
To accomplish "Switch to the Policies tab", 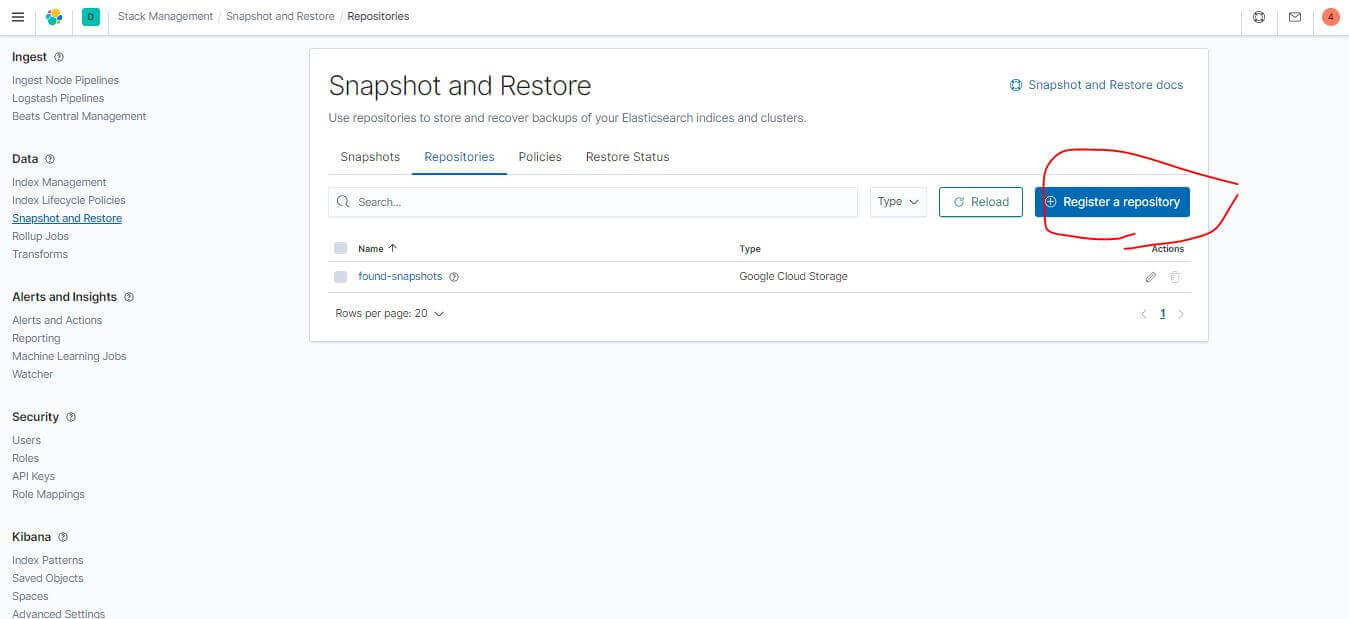I will tap(540, 157).
